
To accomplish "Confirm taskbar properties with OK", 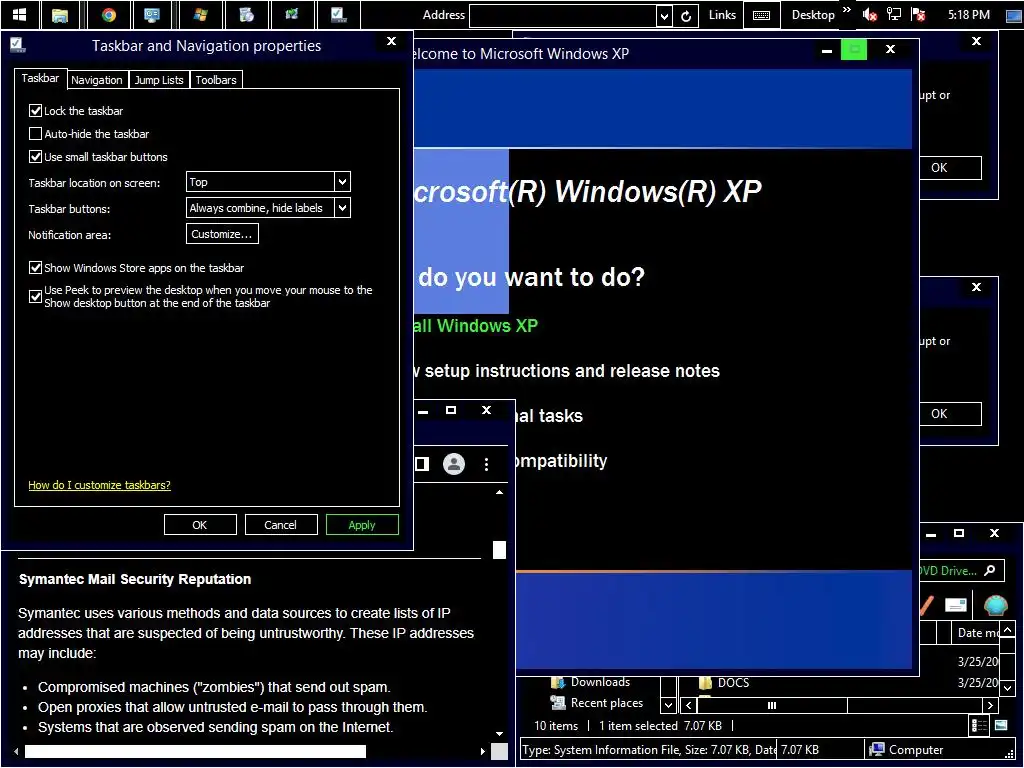I will 200,524.
